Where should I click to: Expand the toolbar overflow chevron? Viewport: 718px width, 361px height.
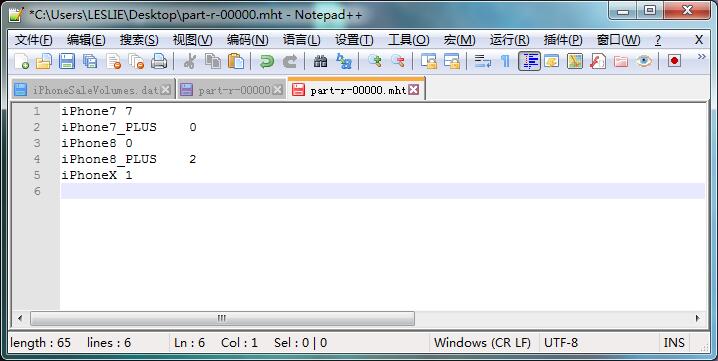[701, 56]
